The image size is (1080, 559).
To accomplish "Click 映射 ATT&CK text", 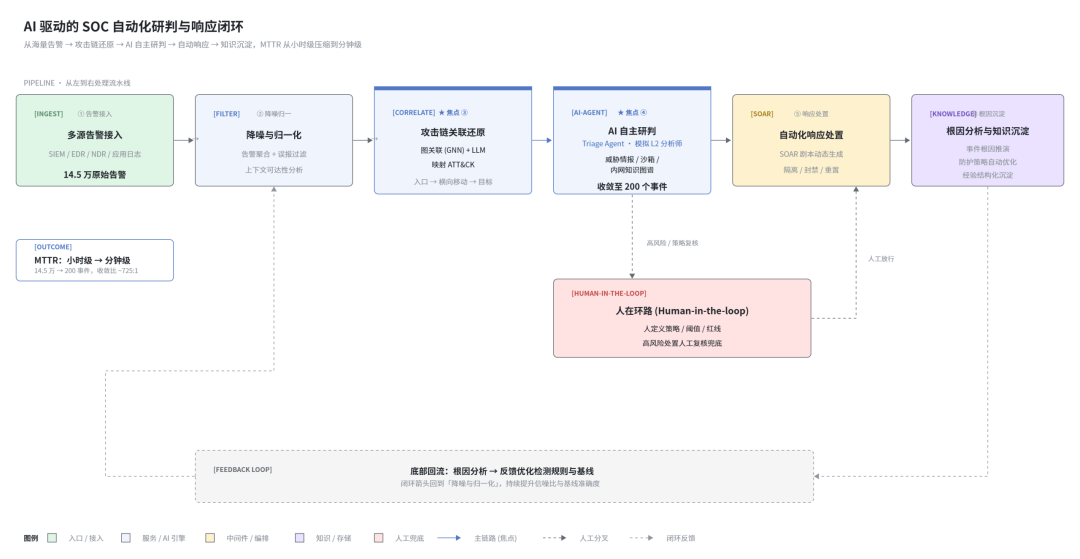I will 453,165.
